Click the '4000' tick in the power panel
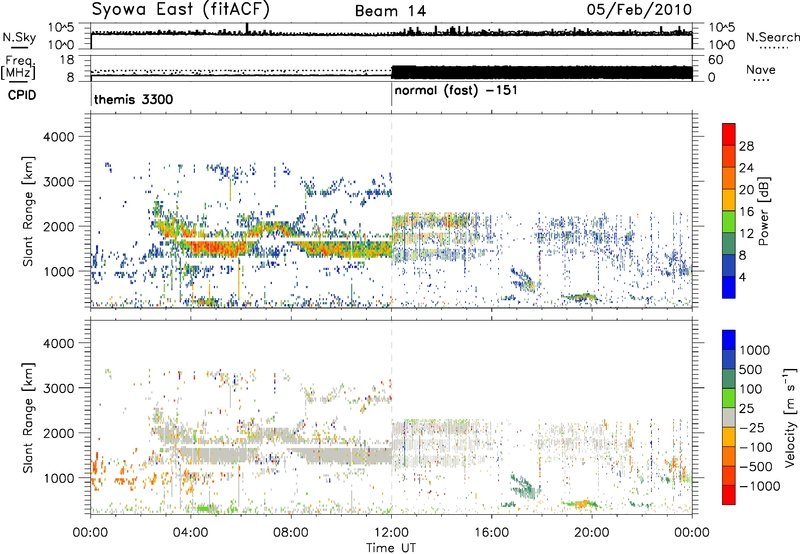Screen dimensions: 800x554 (59, 137)
